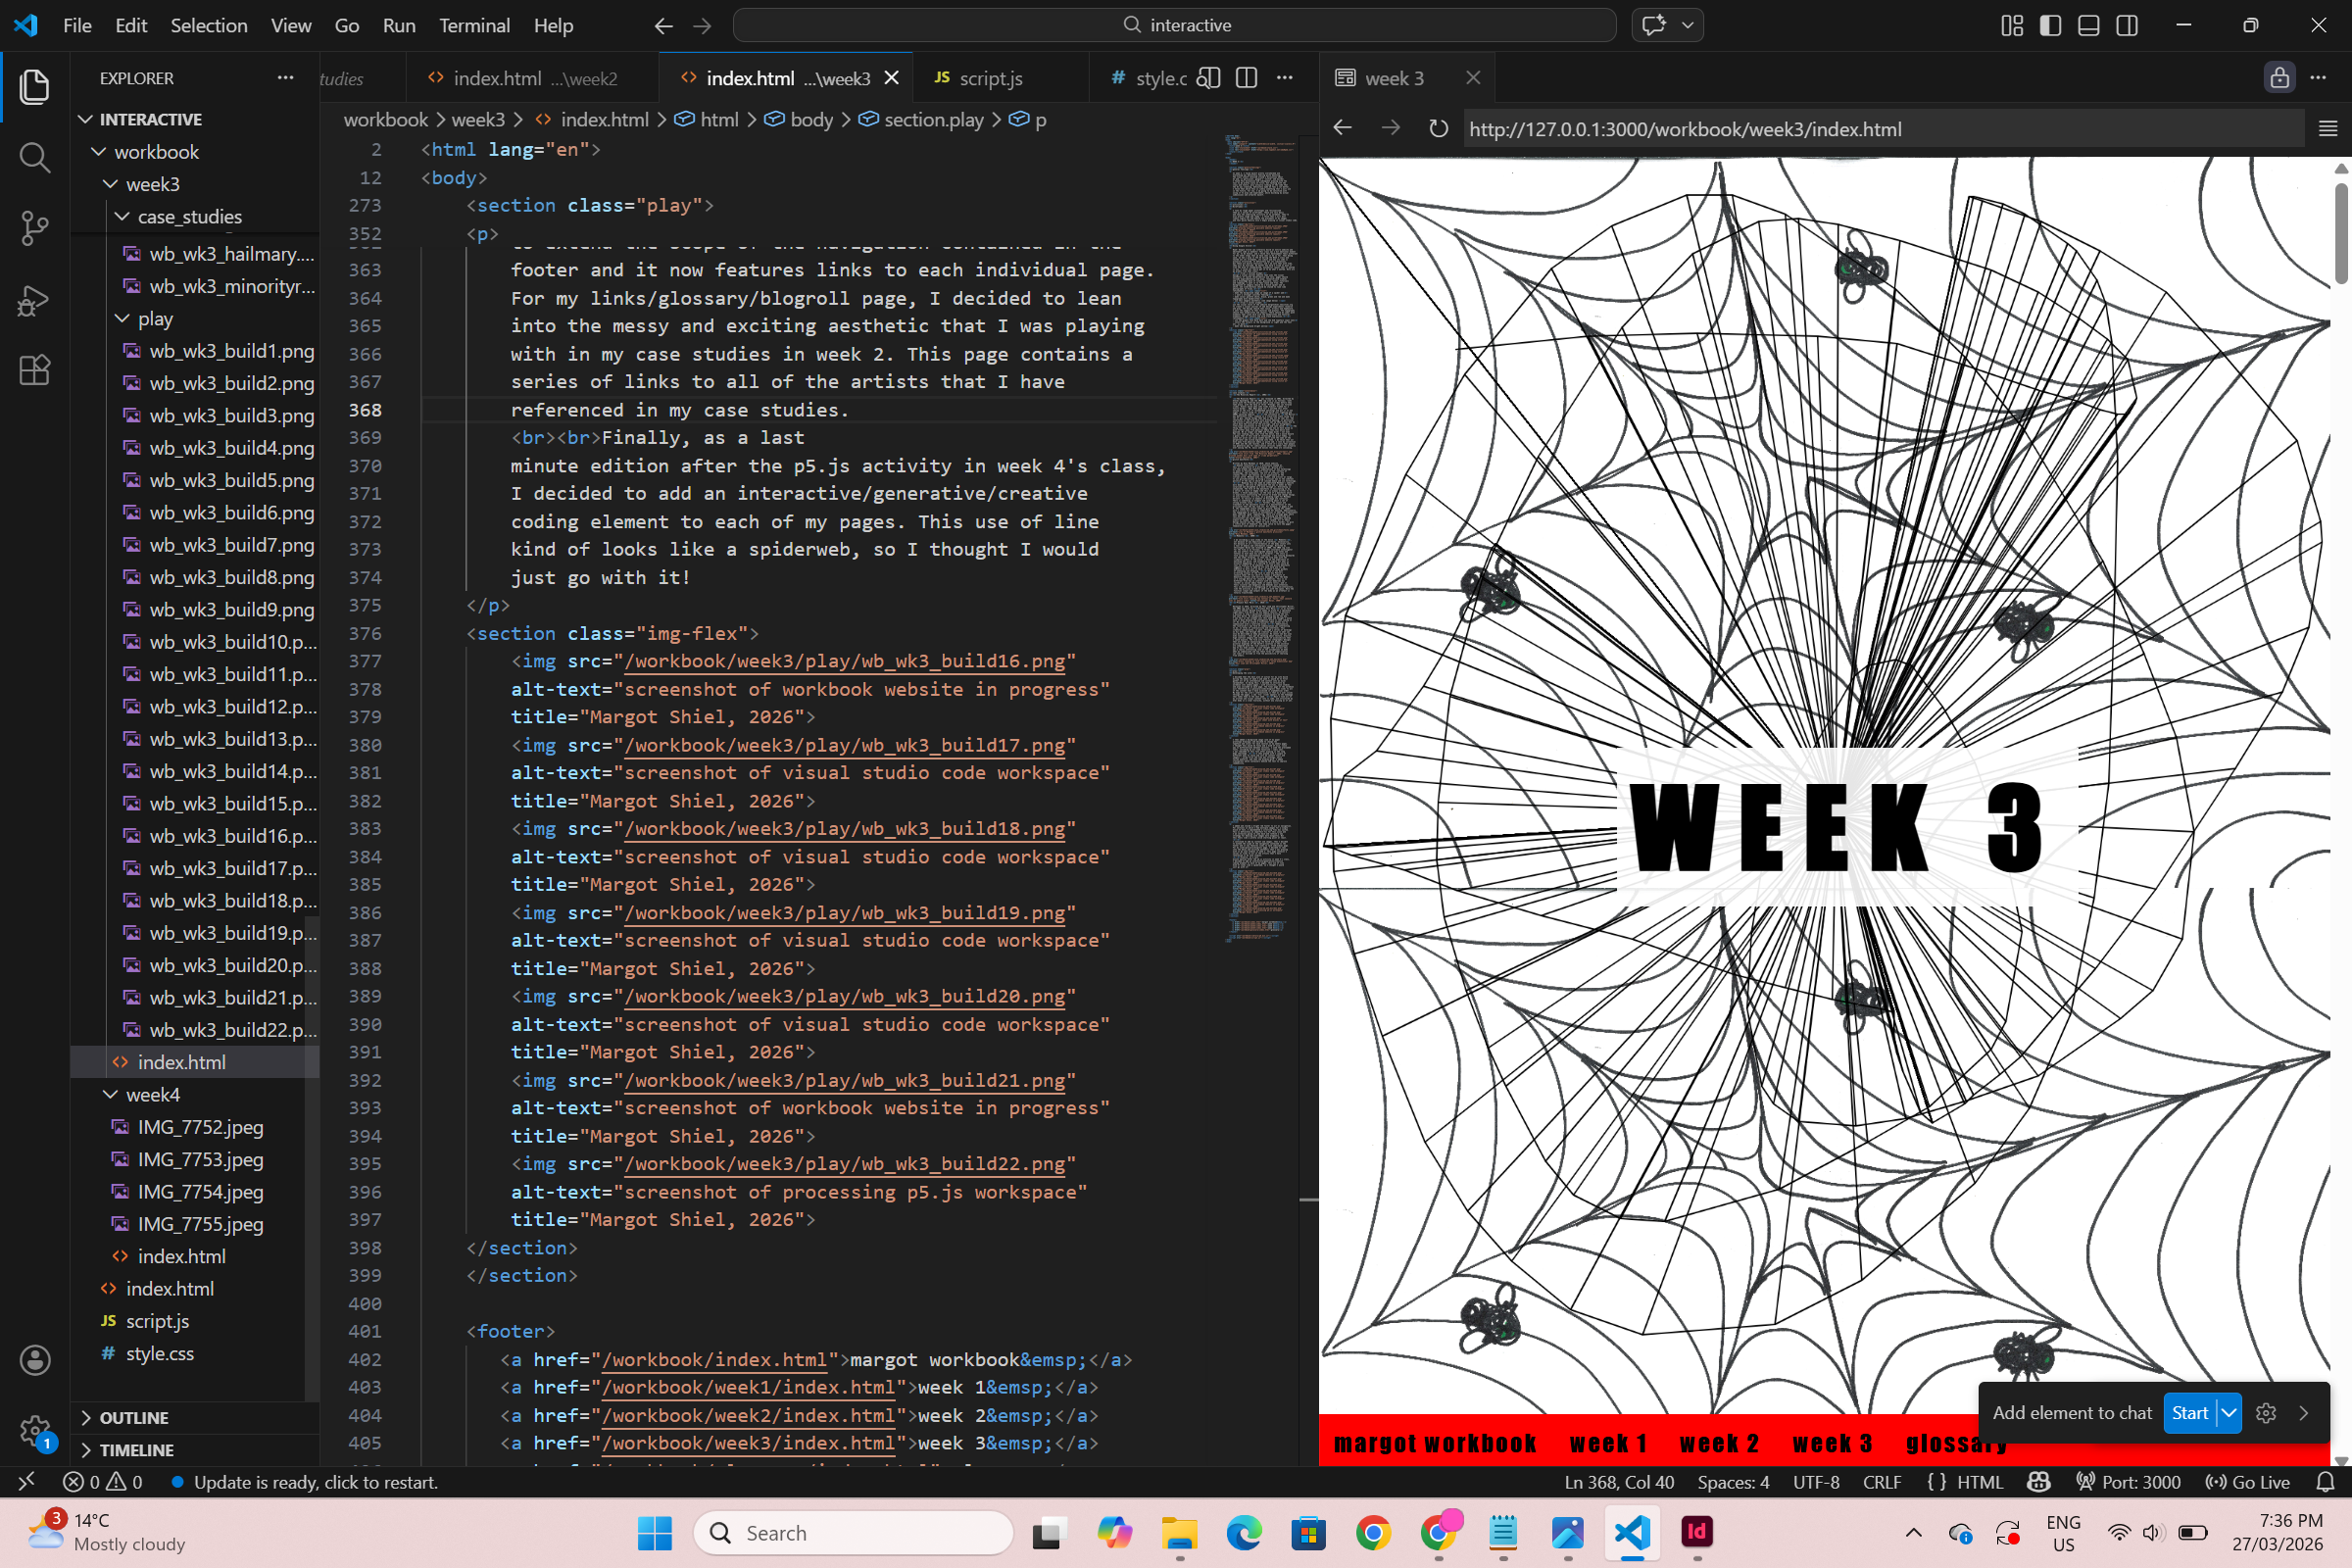
Task: Expand the OUTLINE section
Action: tap(133, 1417)
